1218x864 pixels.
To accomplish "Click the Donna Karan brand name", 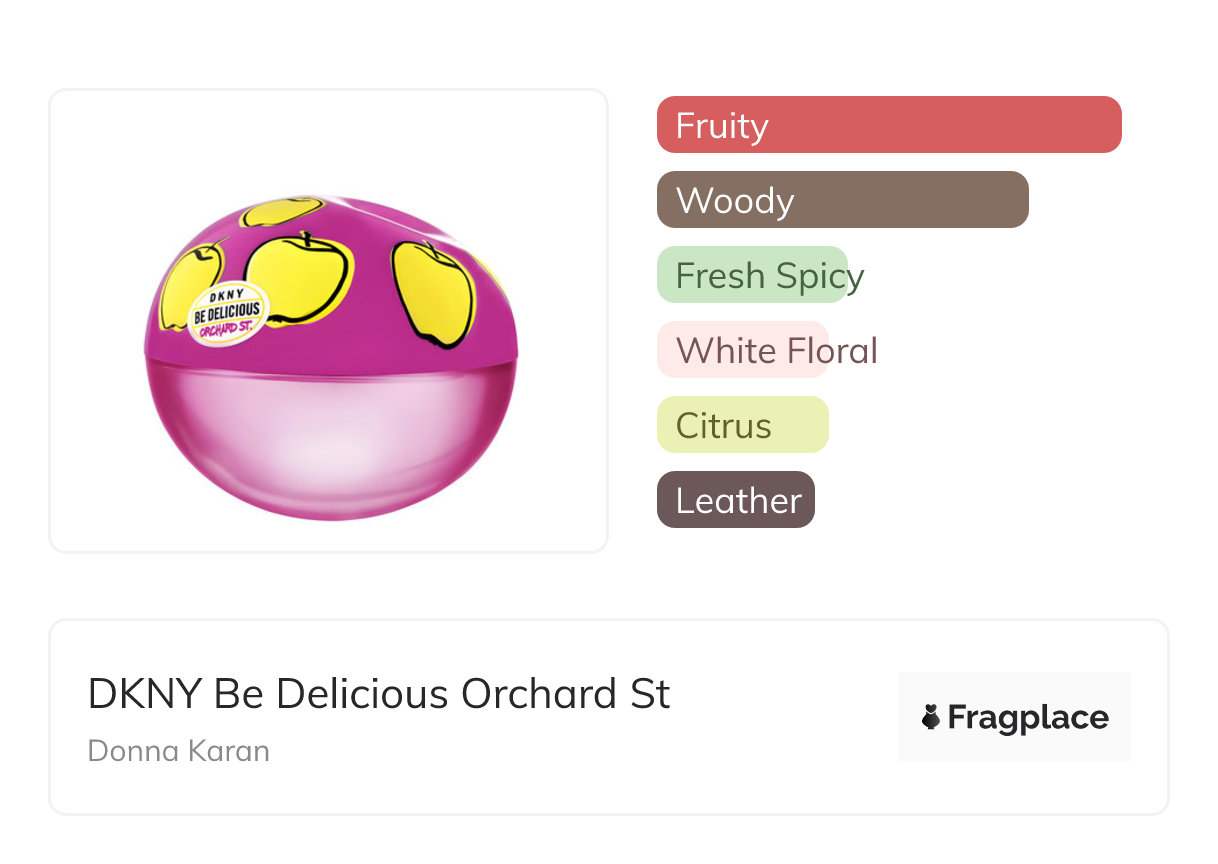I will point(179,751).
